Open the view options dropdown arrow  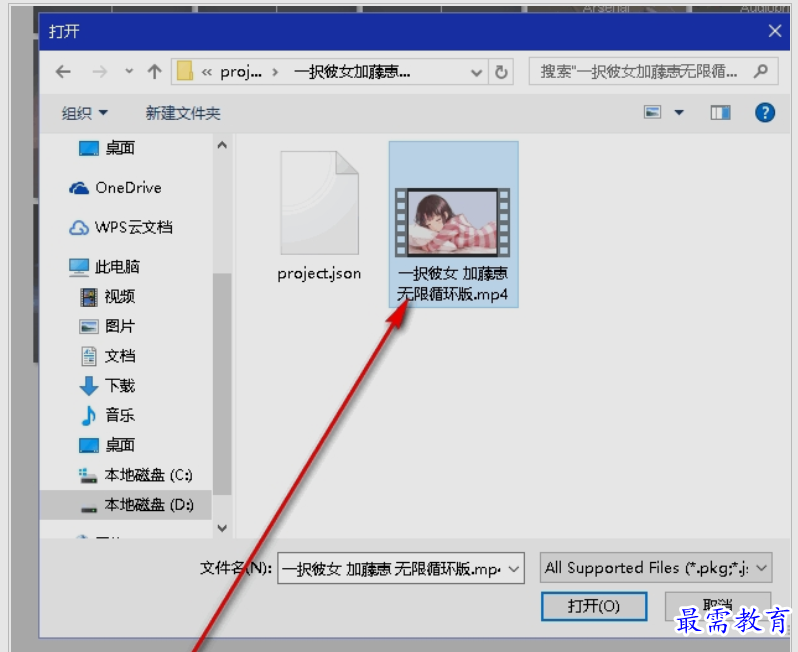679,112
